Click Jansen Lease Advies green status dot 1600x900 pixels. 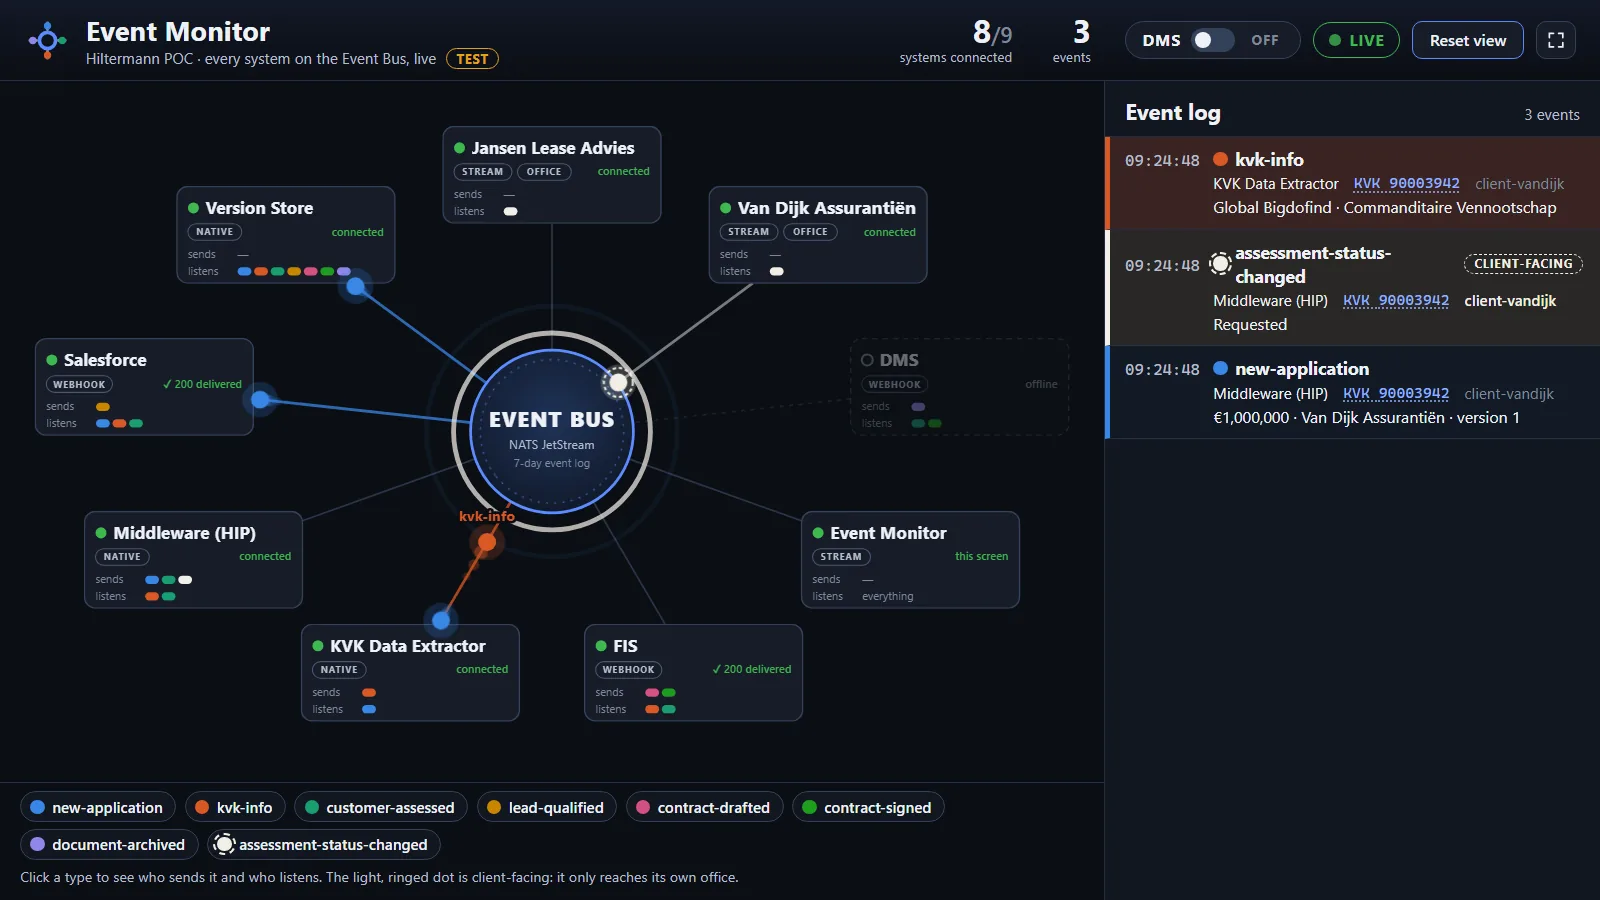click(460, 148)
